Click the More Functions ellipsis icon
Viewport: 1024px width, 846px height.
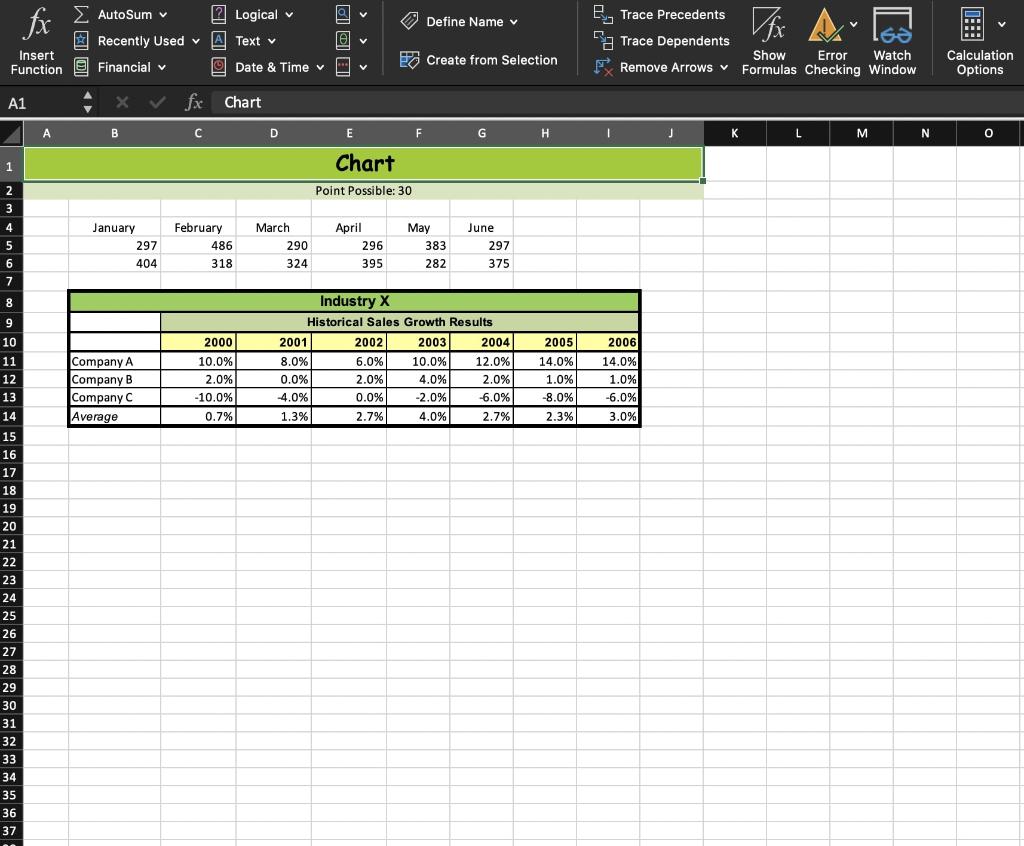click(343, 67)
